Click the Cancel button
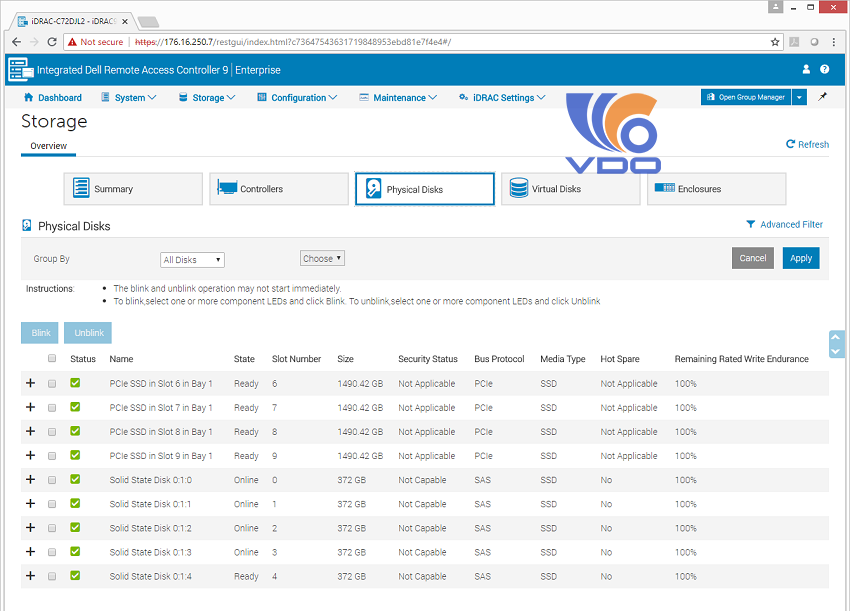Viewport: 850px width, 611px height. [753, 258]
